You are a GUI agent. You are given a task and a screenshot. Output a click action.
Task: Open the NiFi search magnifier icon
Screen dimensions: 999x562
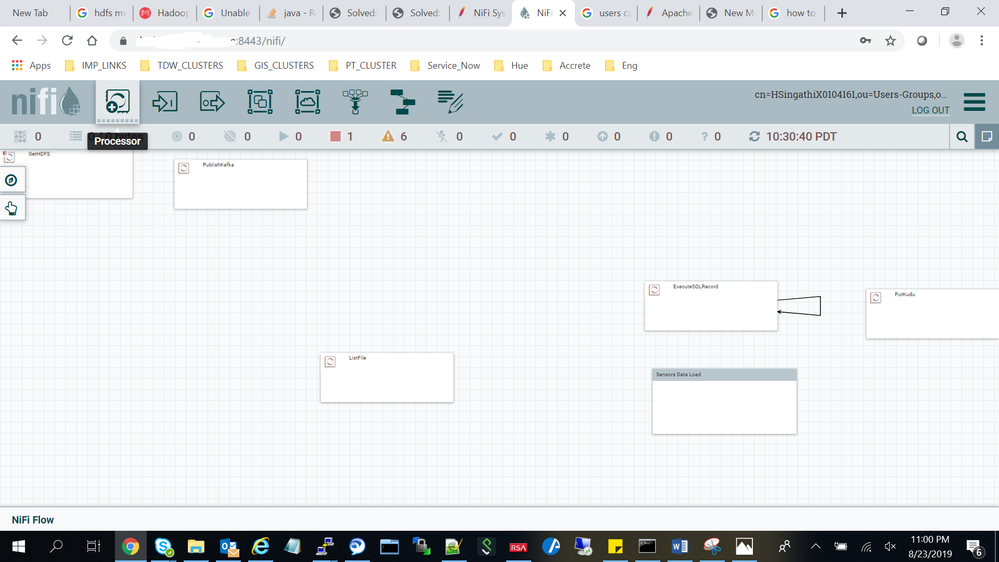pos(962,136)
